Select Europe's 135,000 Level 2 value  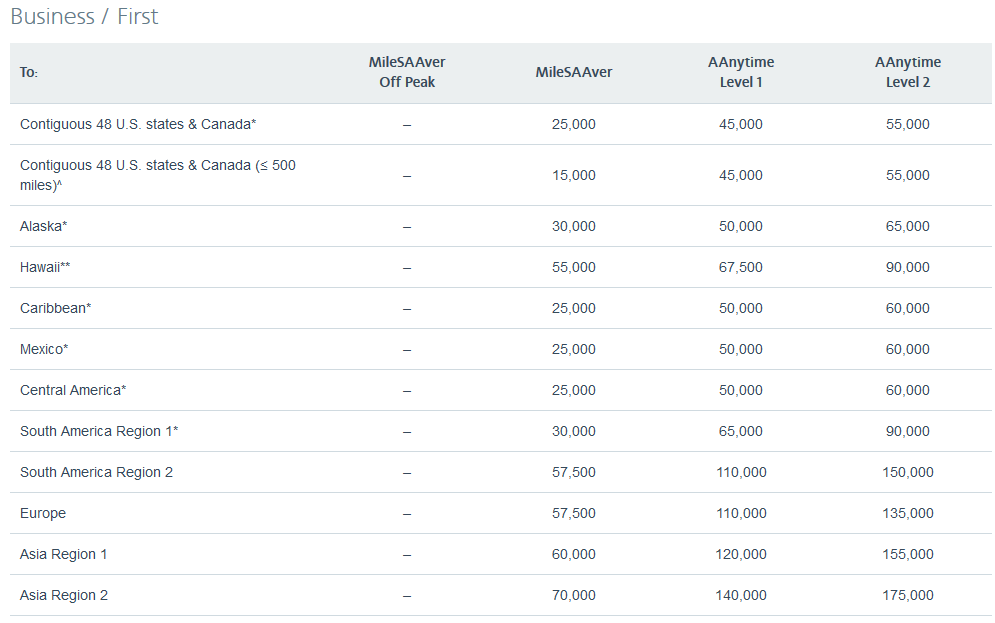(907, 513)
